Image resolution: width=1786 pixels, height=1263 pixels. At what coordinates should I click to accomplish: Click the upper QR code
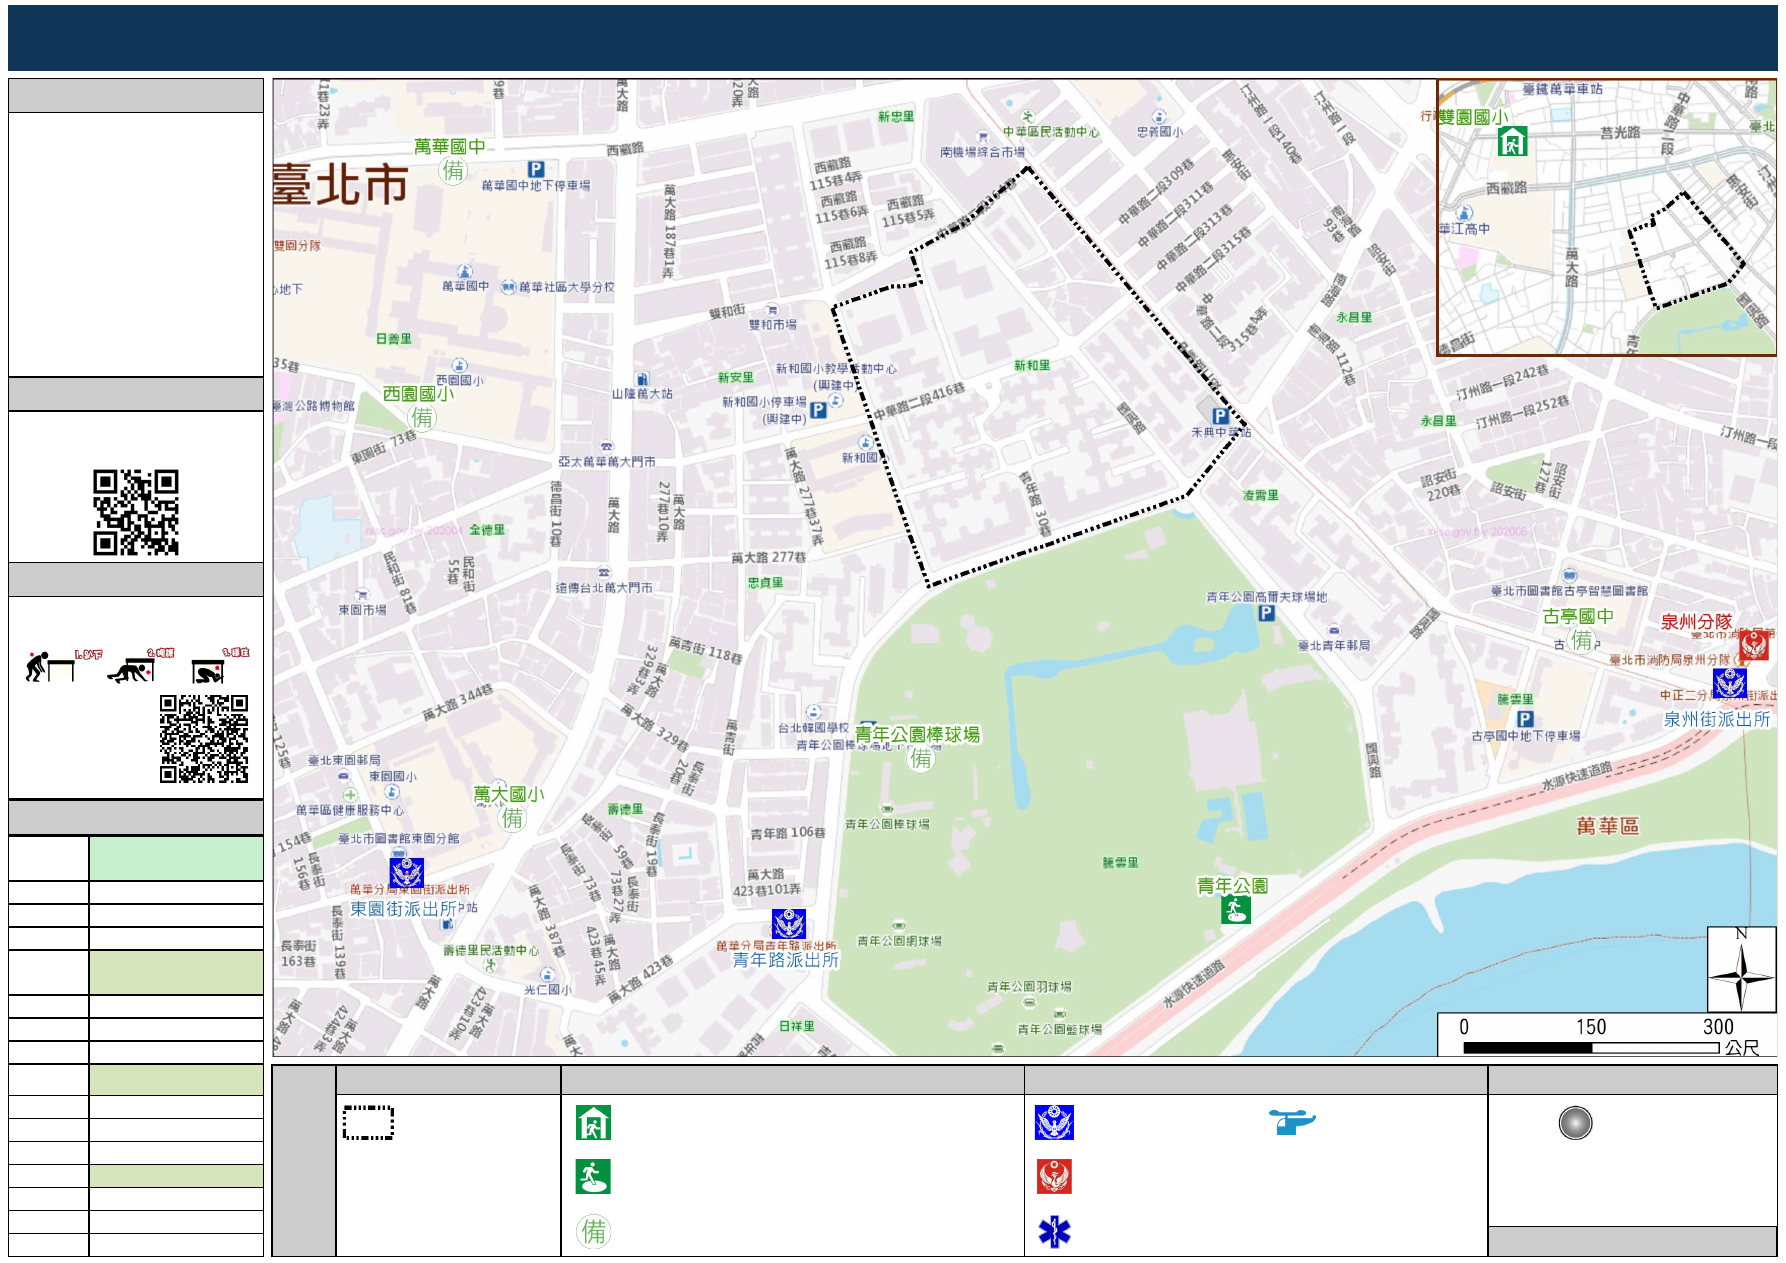[x=136, y=512]
